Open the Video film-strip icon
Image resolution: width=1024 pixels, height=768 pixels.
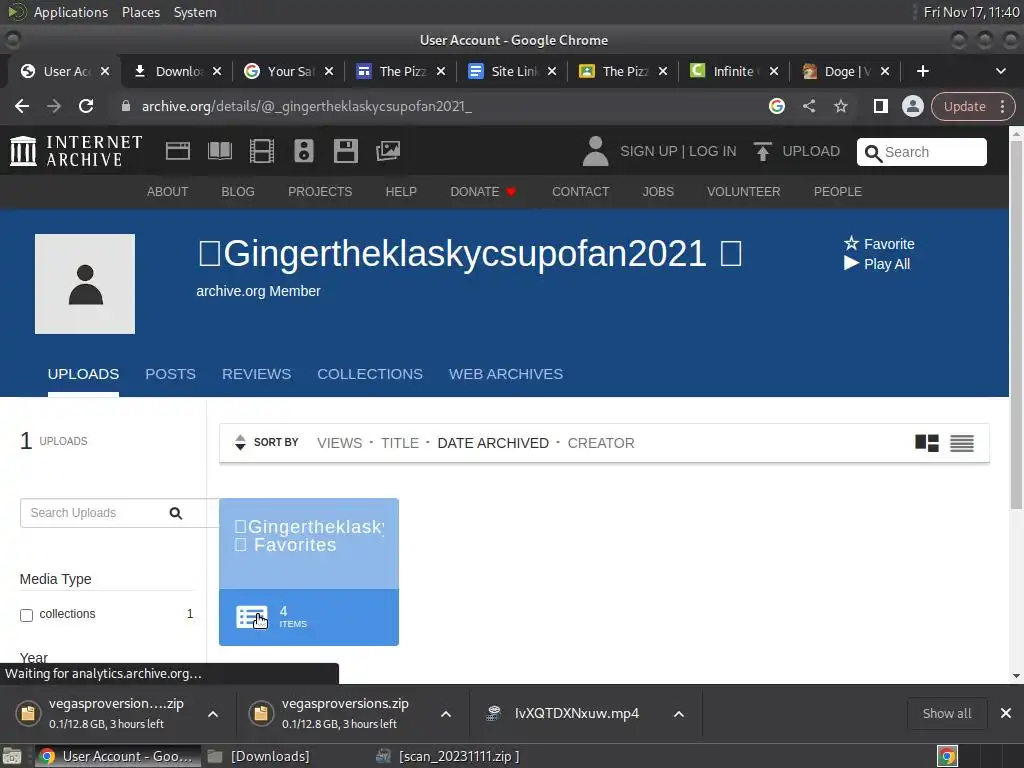coord(261,151)
